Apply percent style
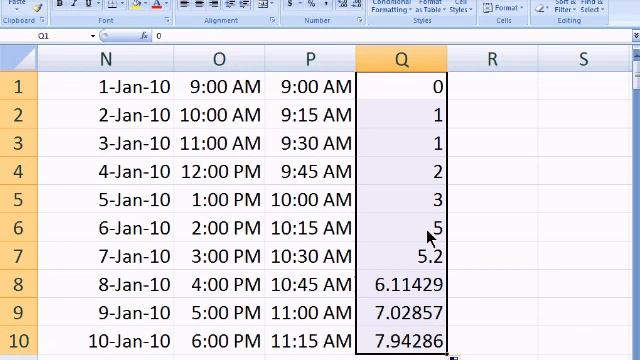Image resolution: width=640 pixels, height=360 pixels. point(311,4)
